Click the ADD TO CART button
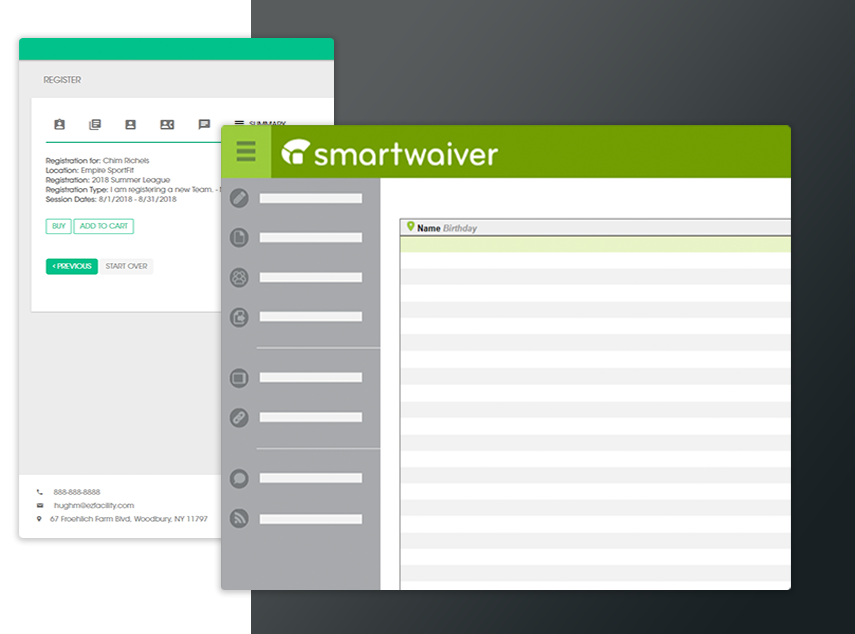 pyautogui.click(x=104, y=226)
